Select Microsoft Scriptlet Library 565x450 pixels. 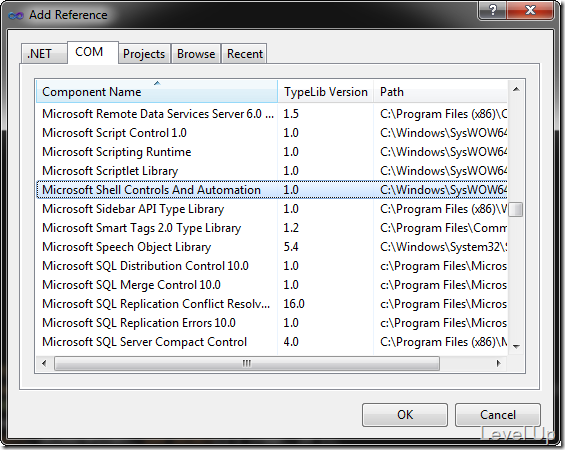[272, 171]
